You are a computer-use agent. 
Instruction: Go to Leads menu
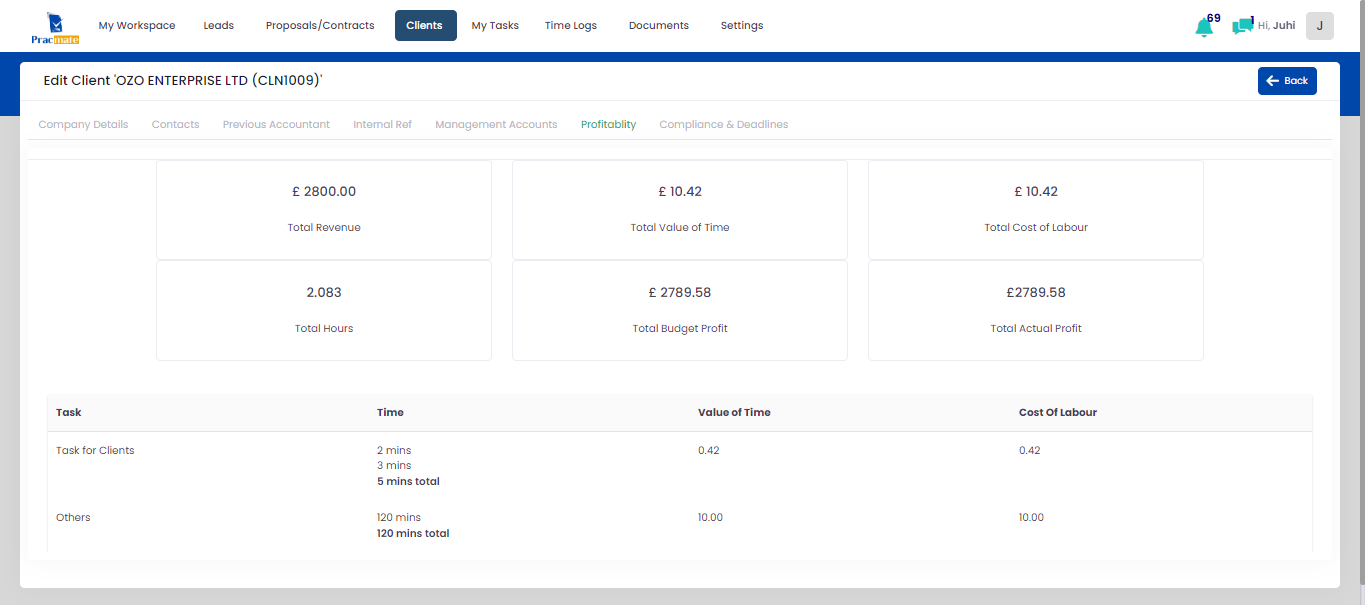218,26
